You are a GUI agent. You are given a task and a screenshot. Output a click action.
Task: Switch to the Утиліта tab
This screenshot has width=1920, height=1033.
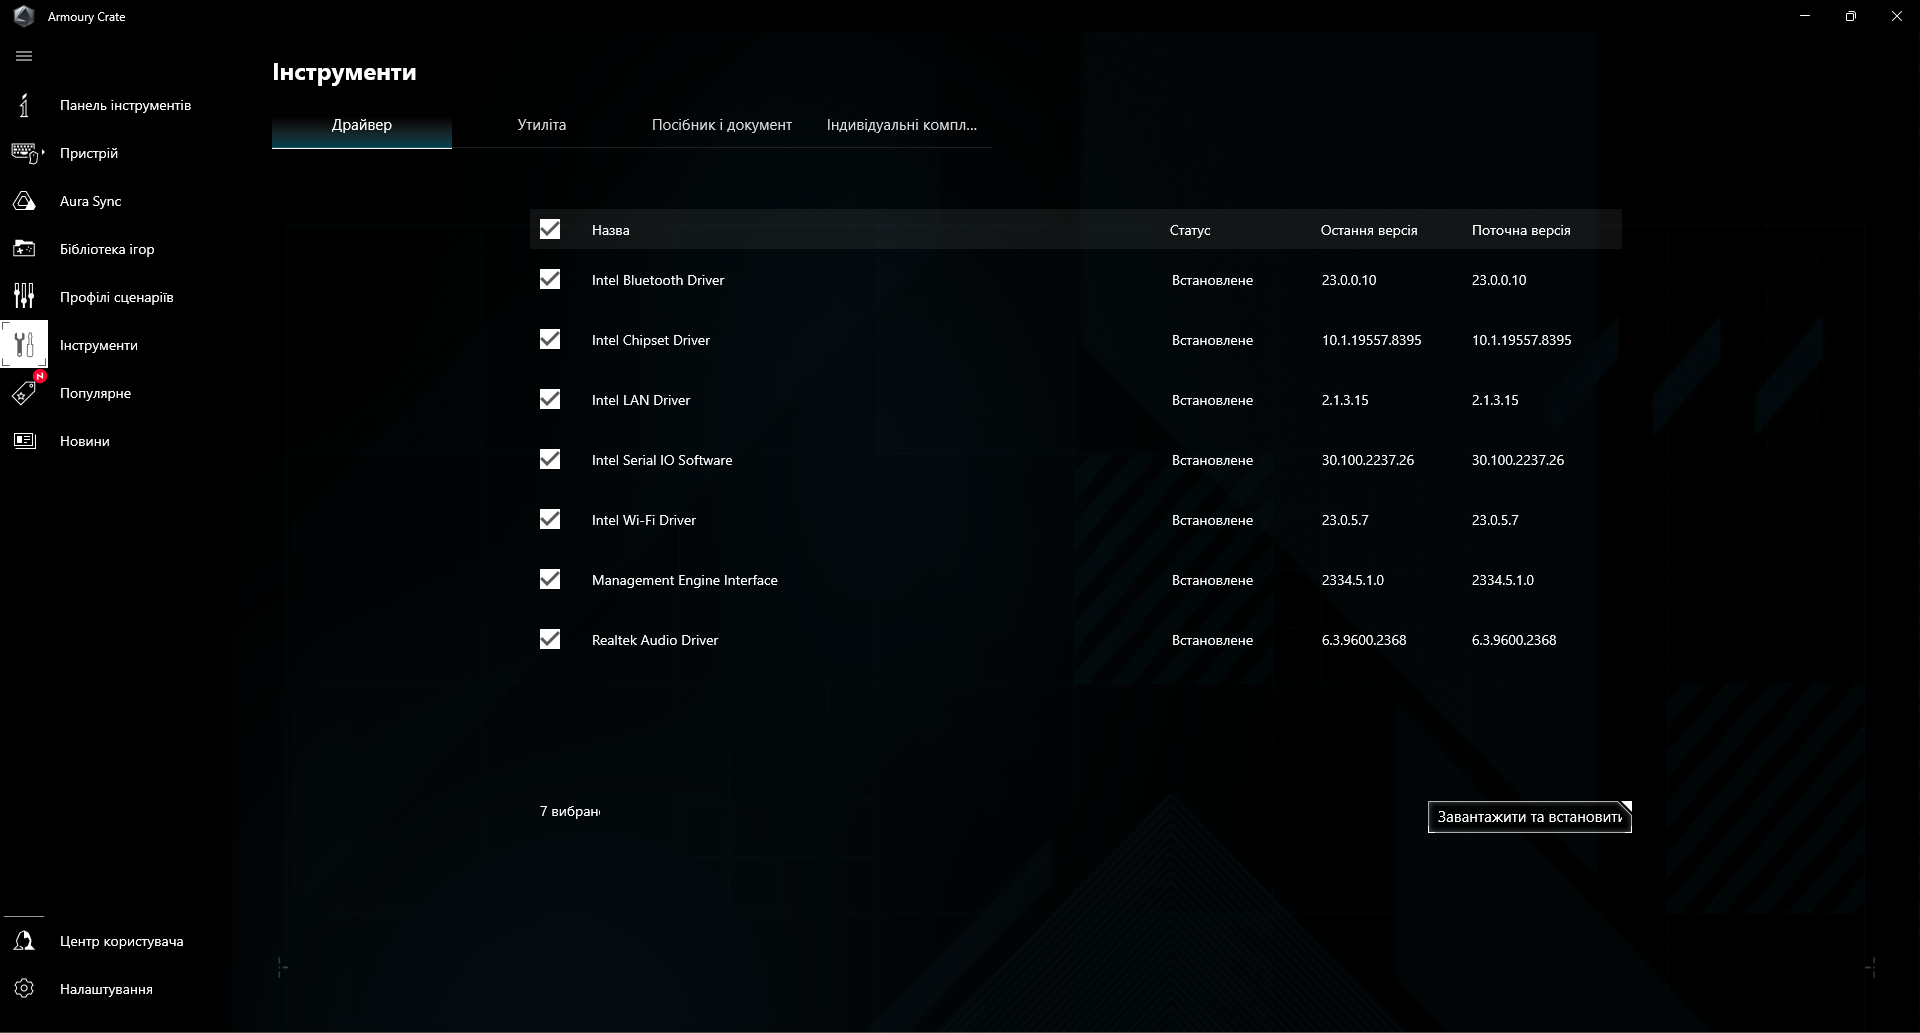[540, 124]
